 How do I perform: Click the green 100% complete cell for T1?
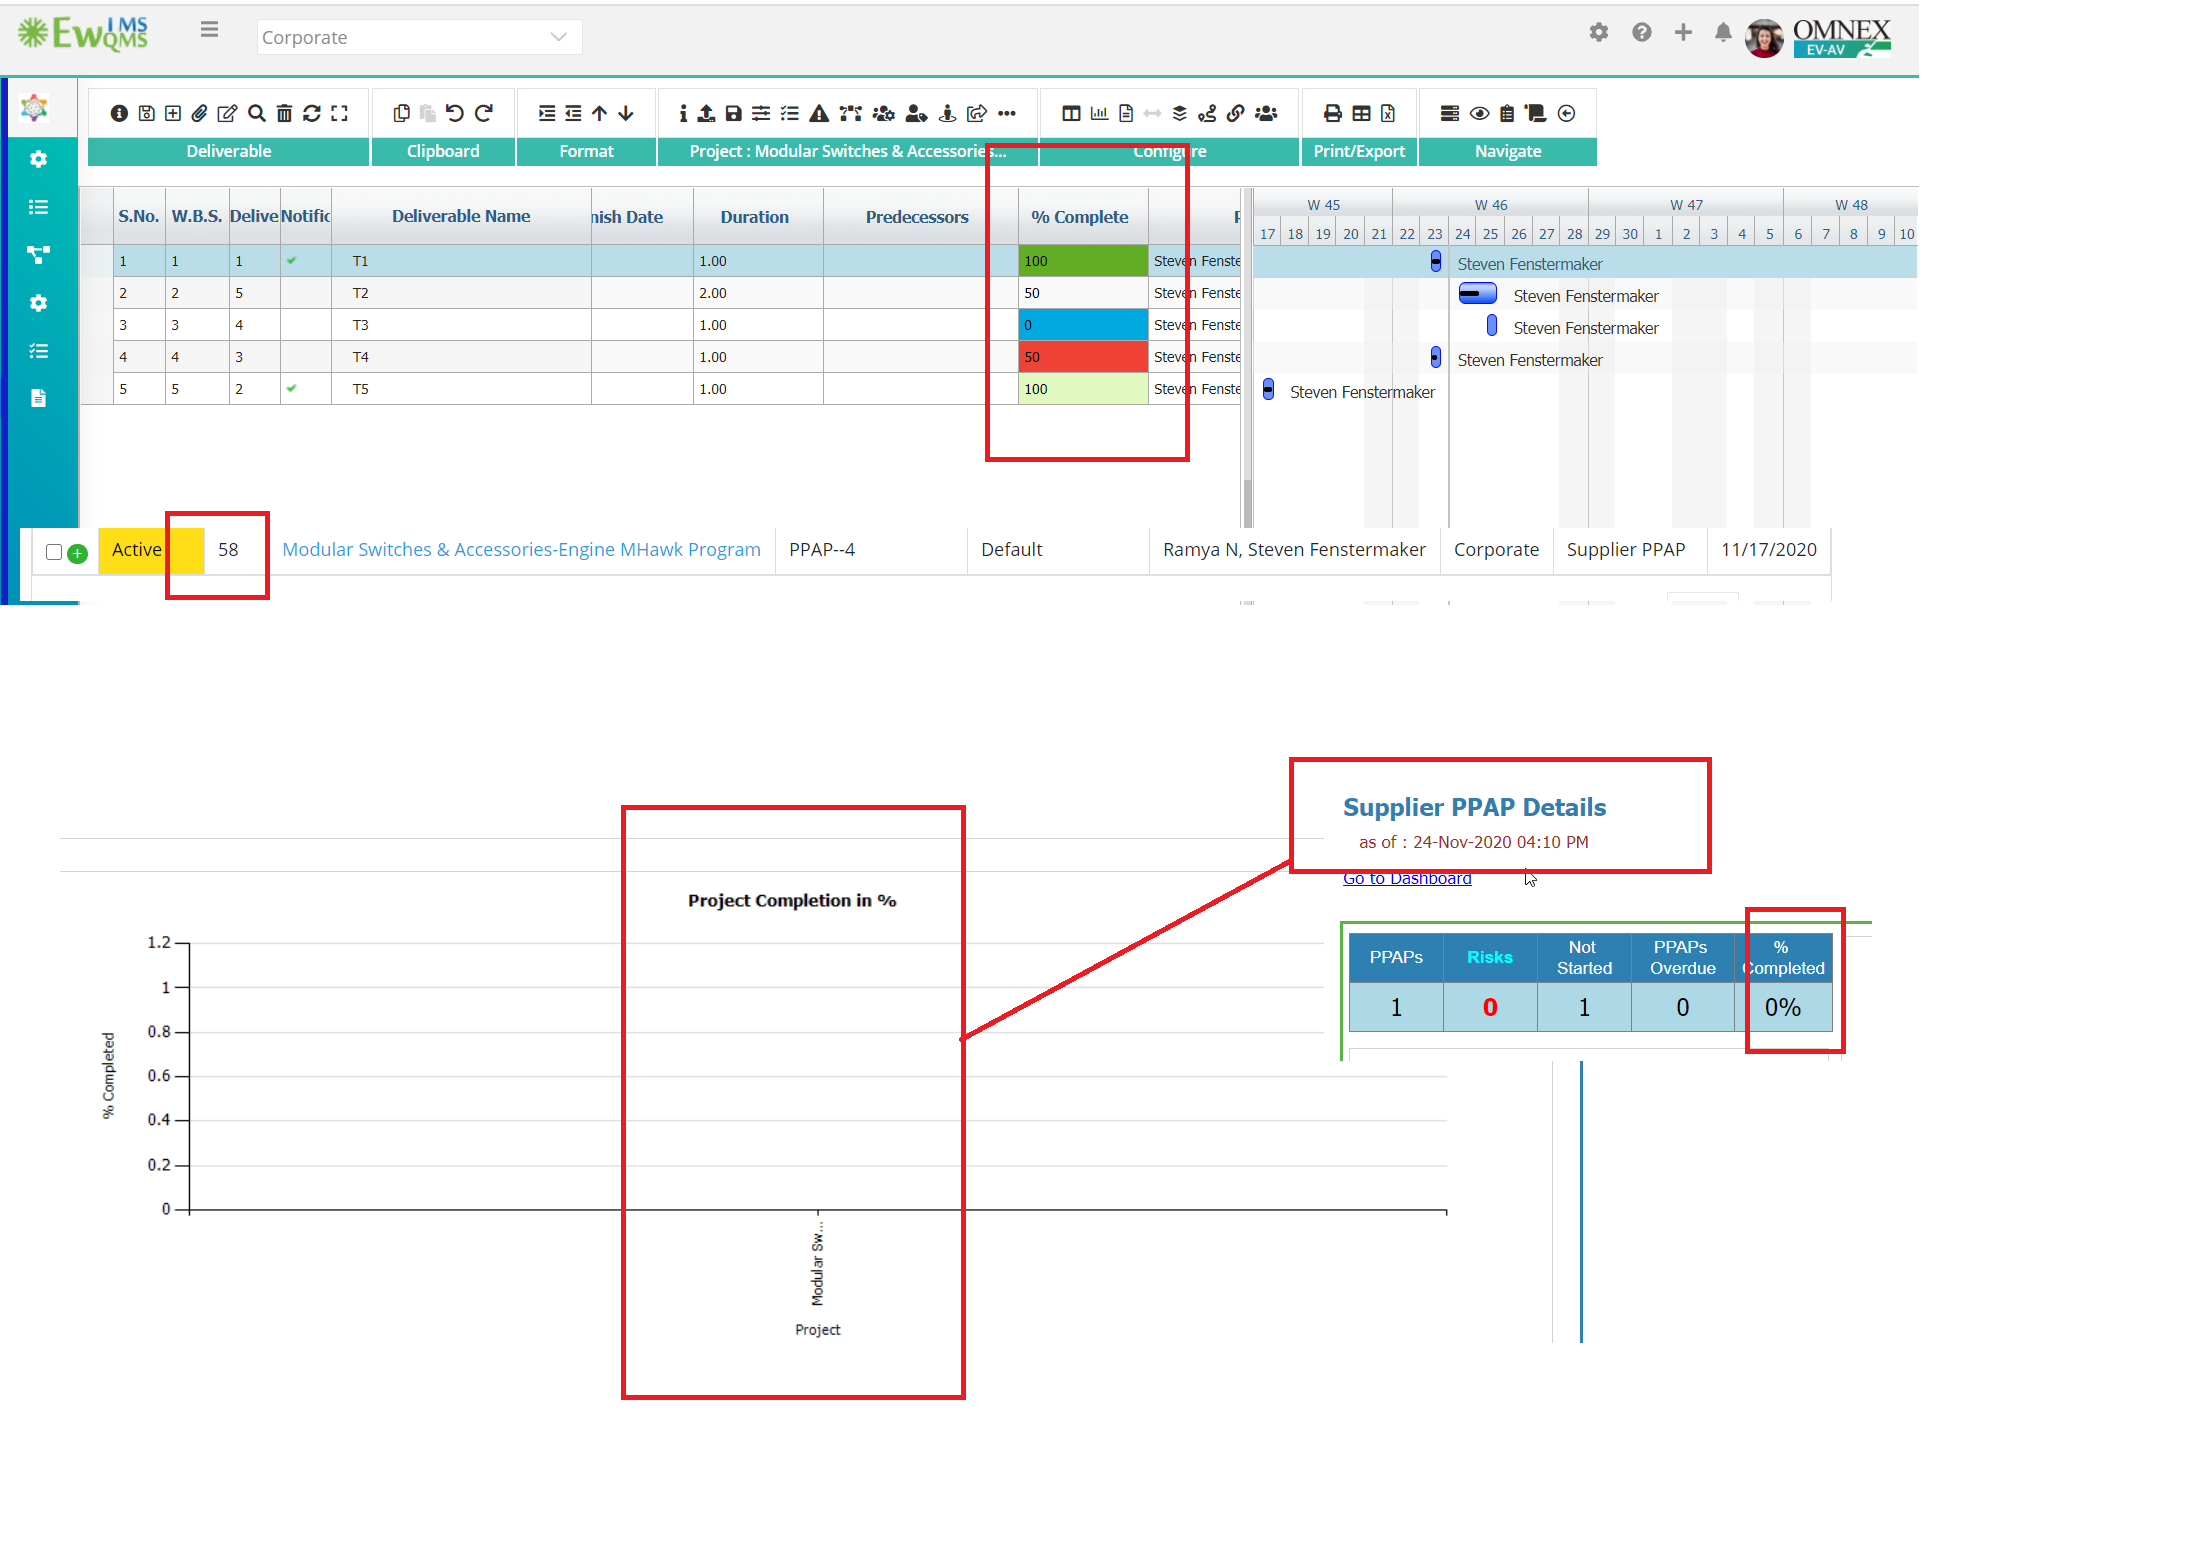pyautogui.click(x=1083, y=261)
